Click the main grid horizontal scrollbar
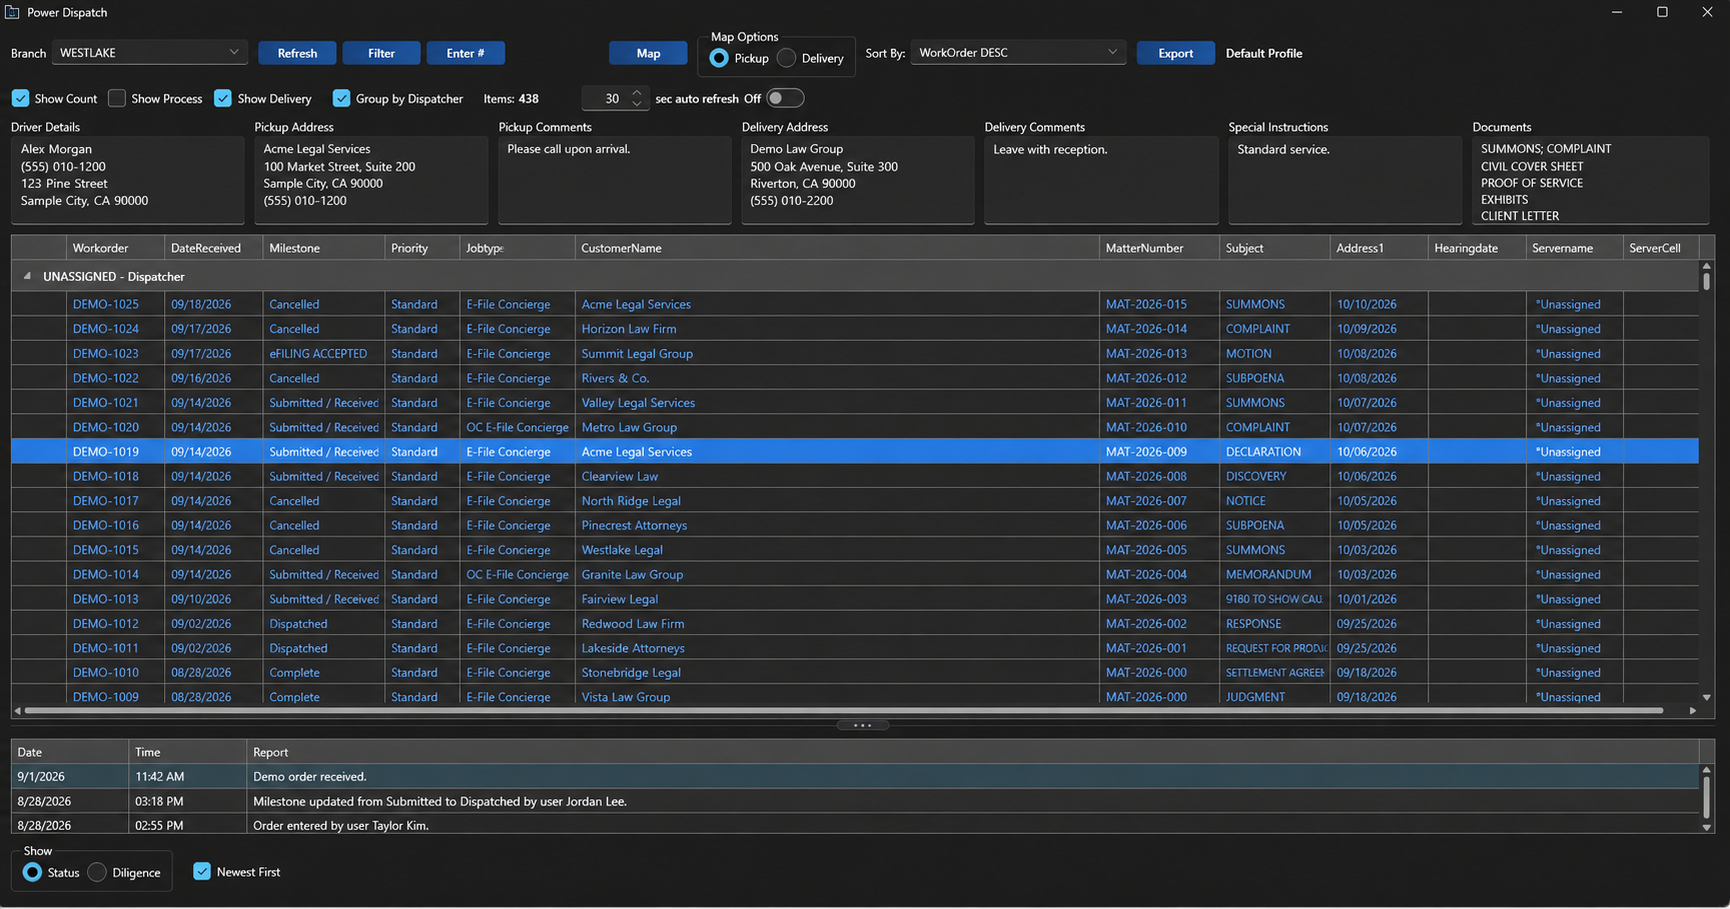Image resolution: width=1730 pixels, height=909 pixels. (844, 710)
